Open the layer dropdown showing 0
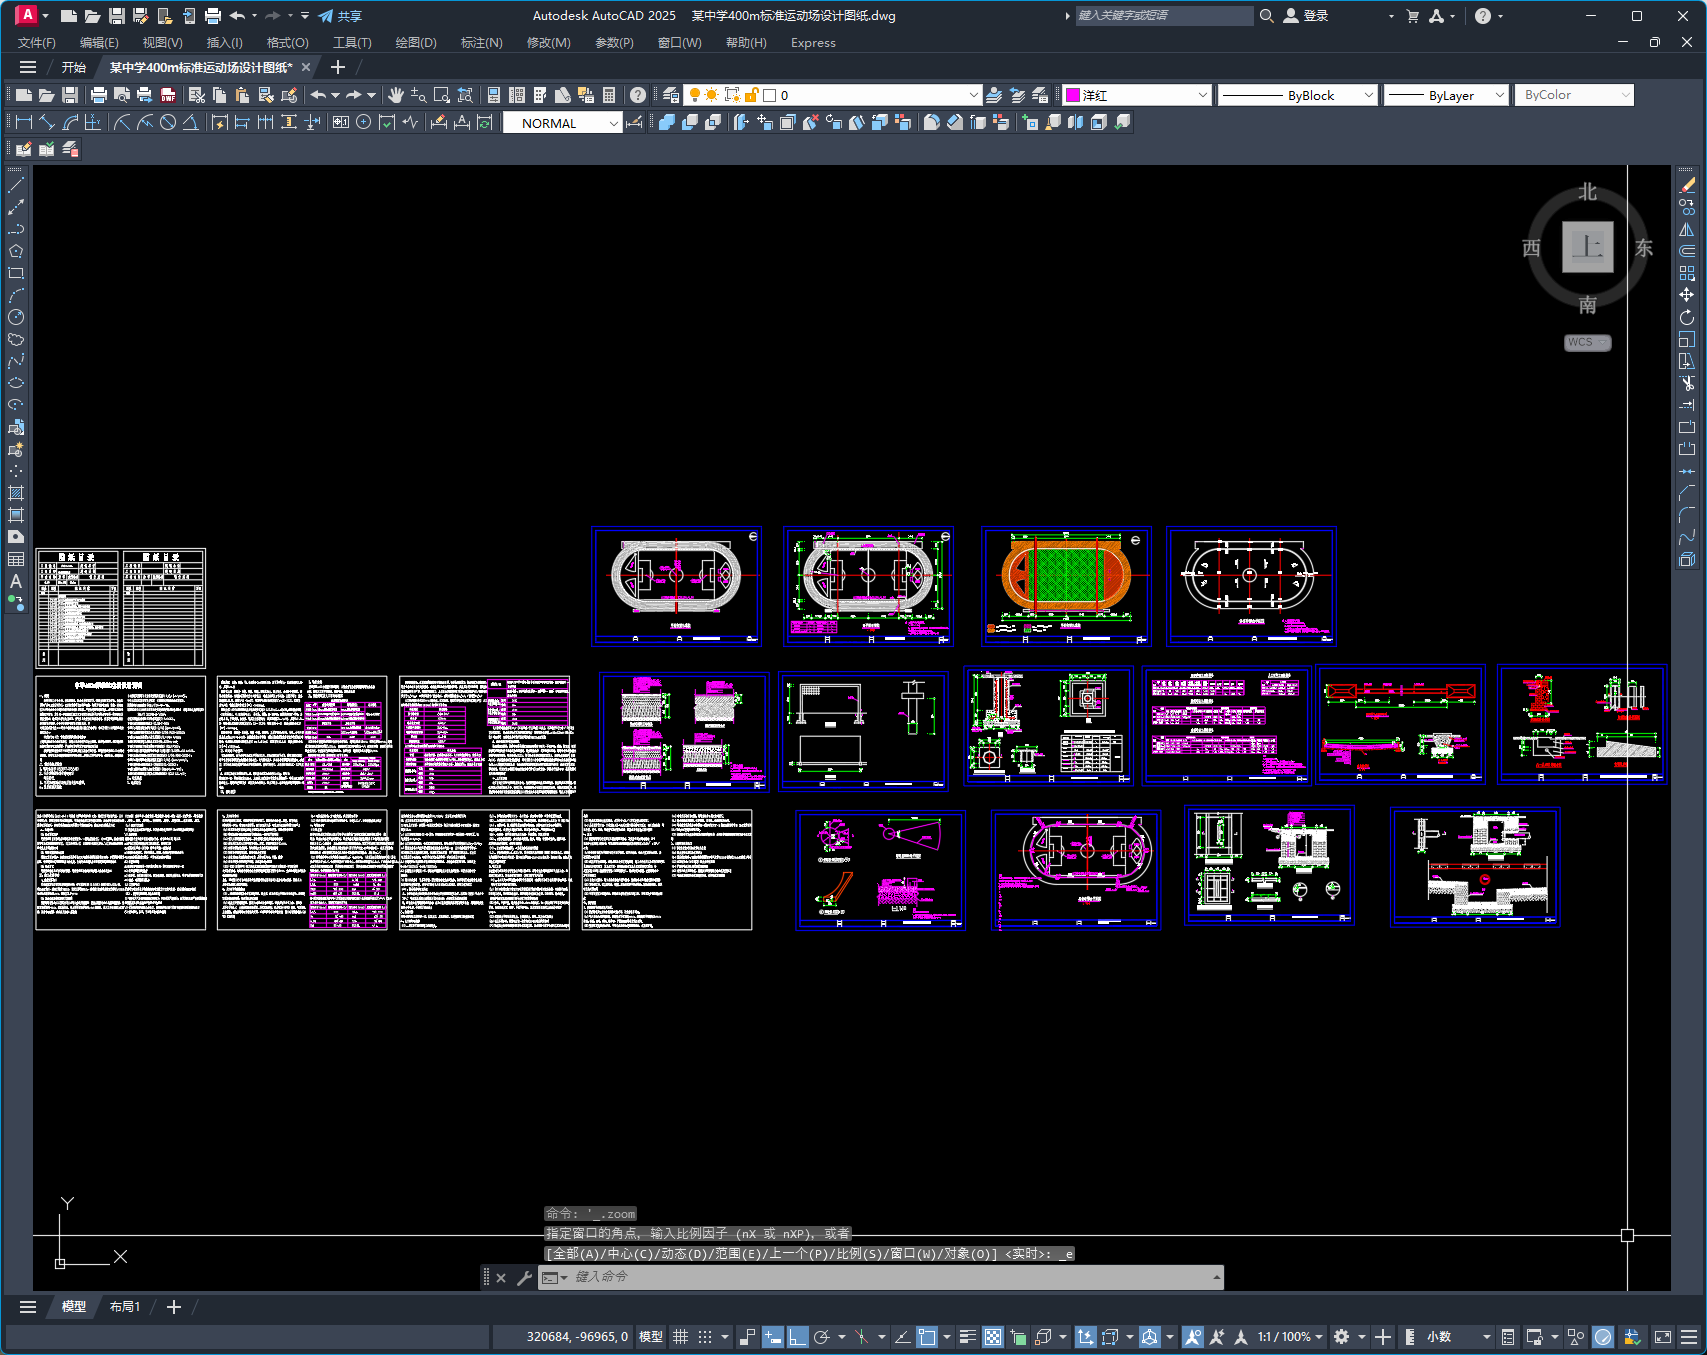This screenshot has width=1707, height=1355. click(x=833, y=95)
